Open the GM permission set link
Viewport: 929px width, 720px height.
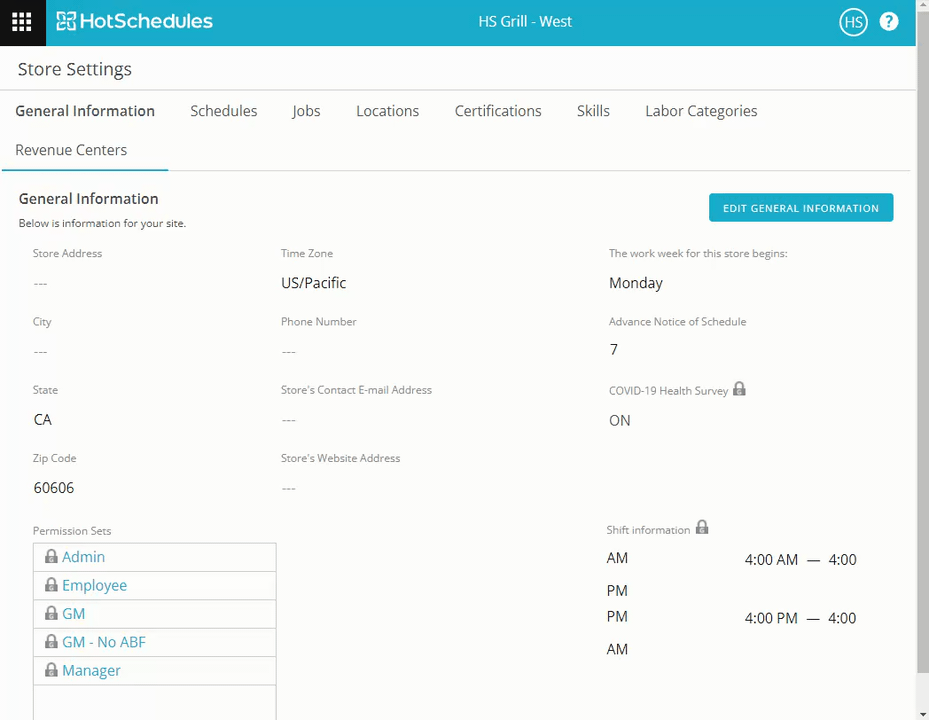tap(73, 614)
